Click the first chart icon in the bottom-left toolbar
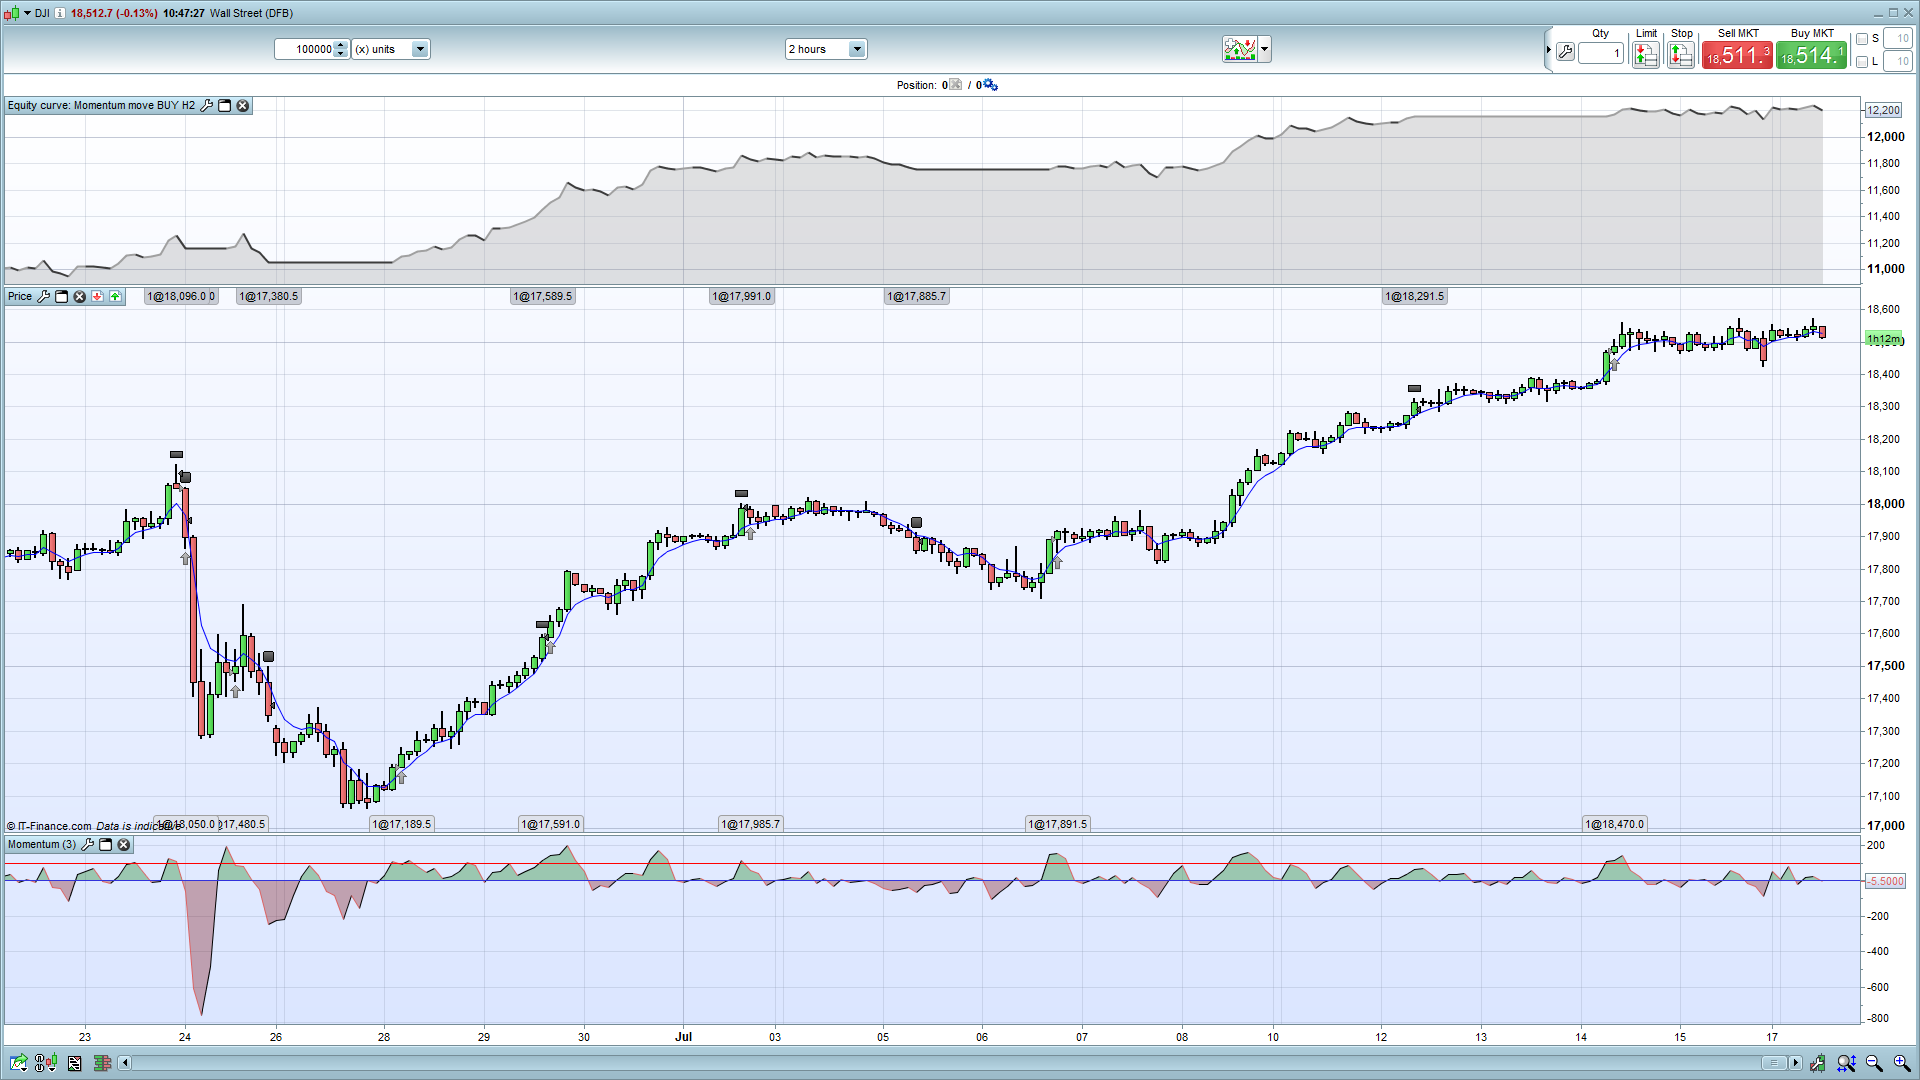This screenshot has height=1080, width=1920. click(18, 1063)
